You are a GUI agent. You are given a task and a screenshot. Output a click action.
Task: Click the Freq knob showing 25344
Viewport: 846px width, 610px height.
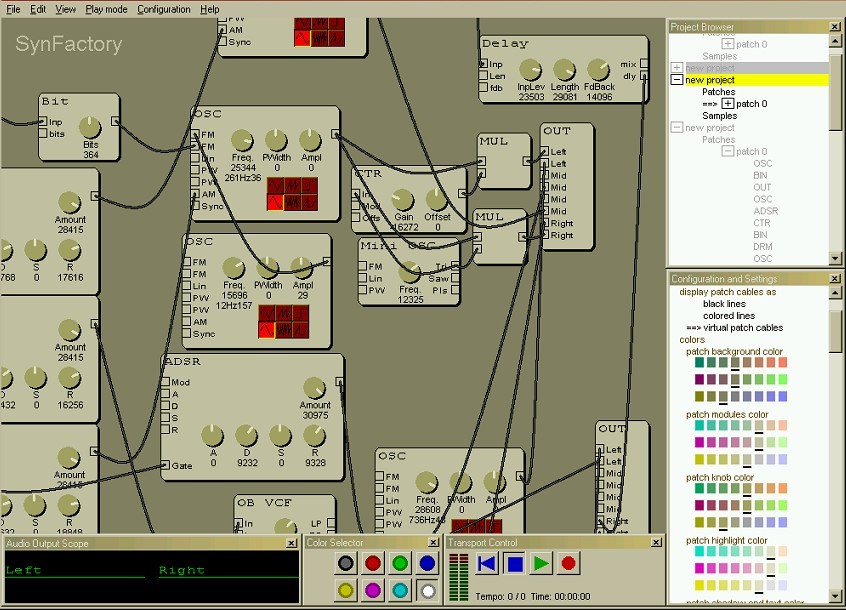click(x=242, y=141)
